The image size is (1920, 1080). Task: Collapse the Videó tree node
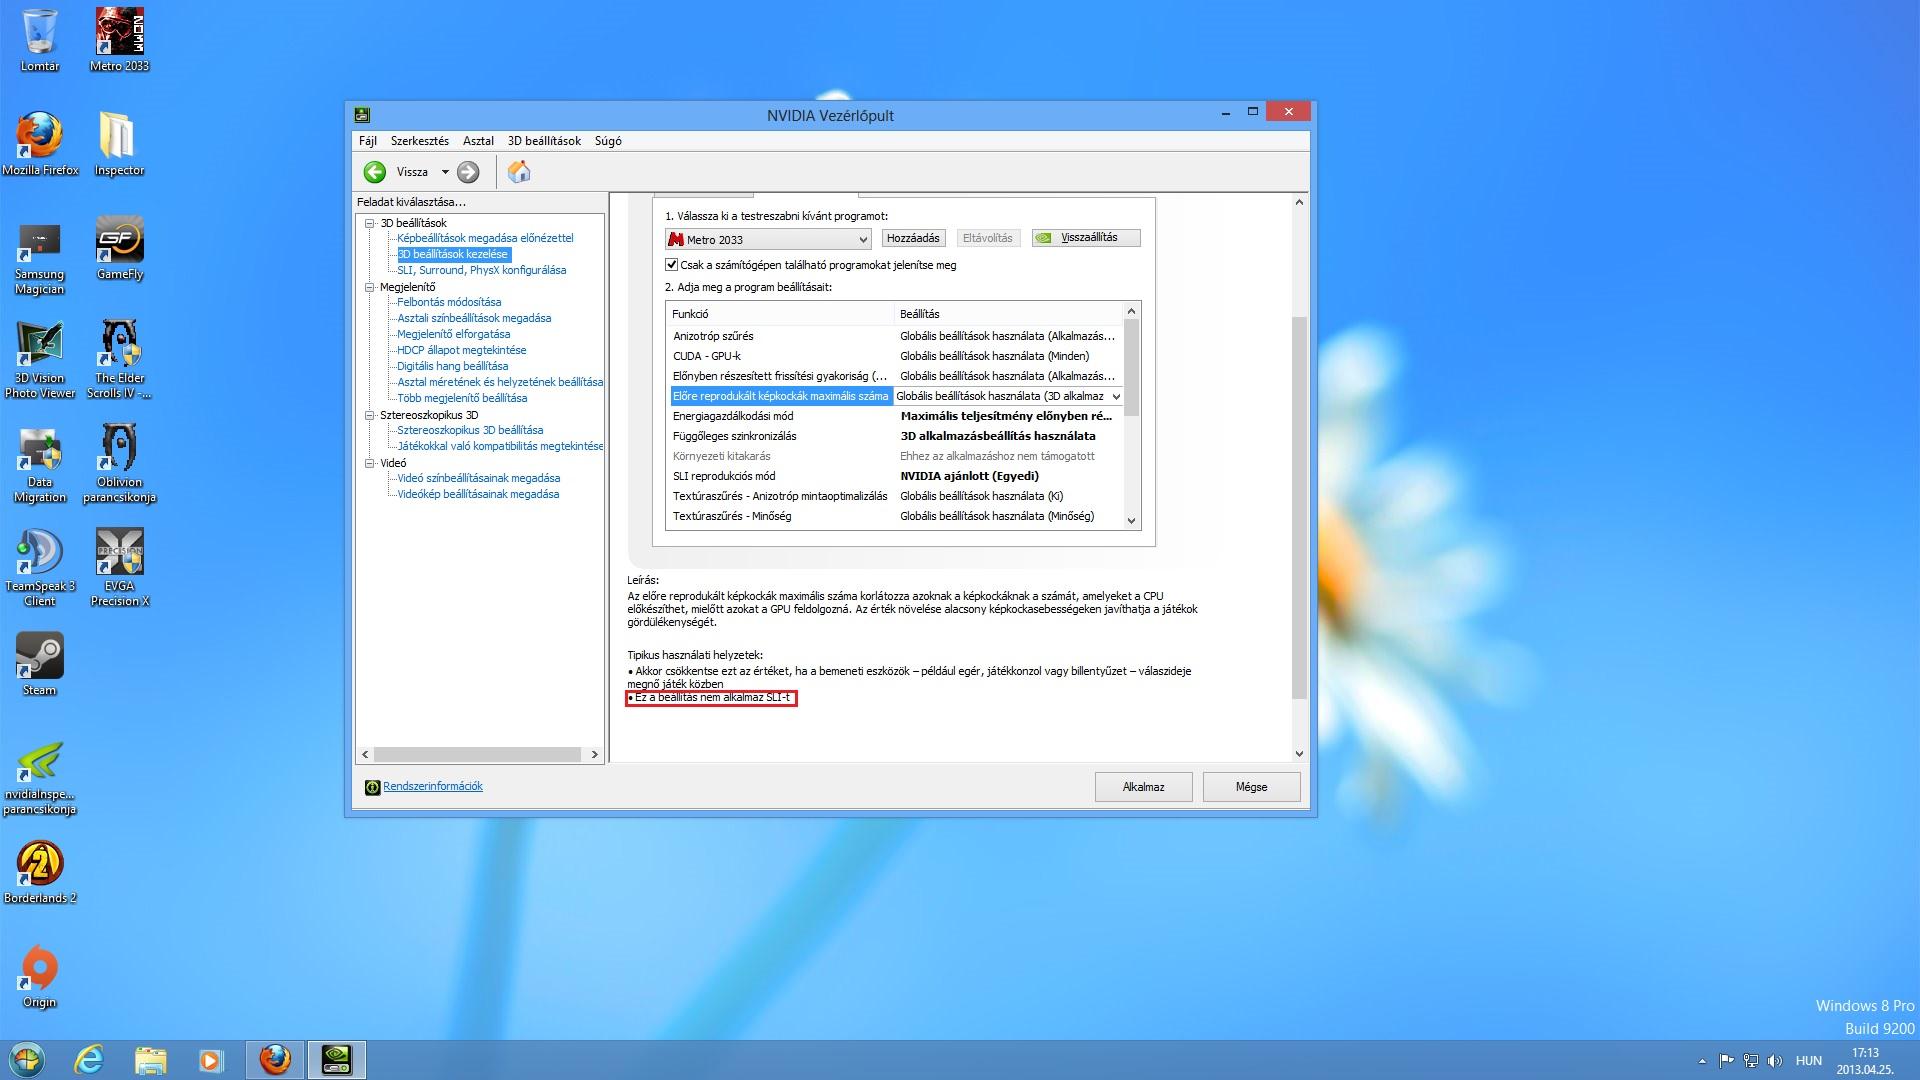(x=369, y=463)
